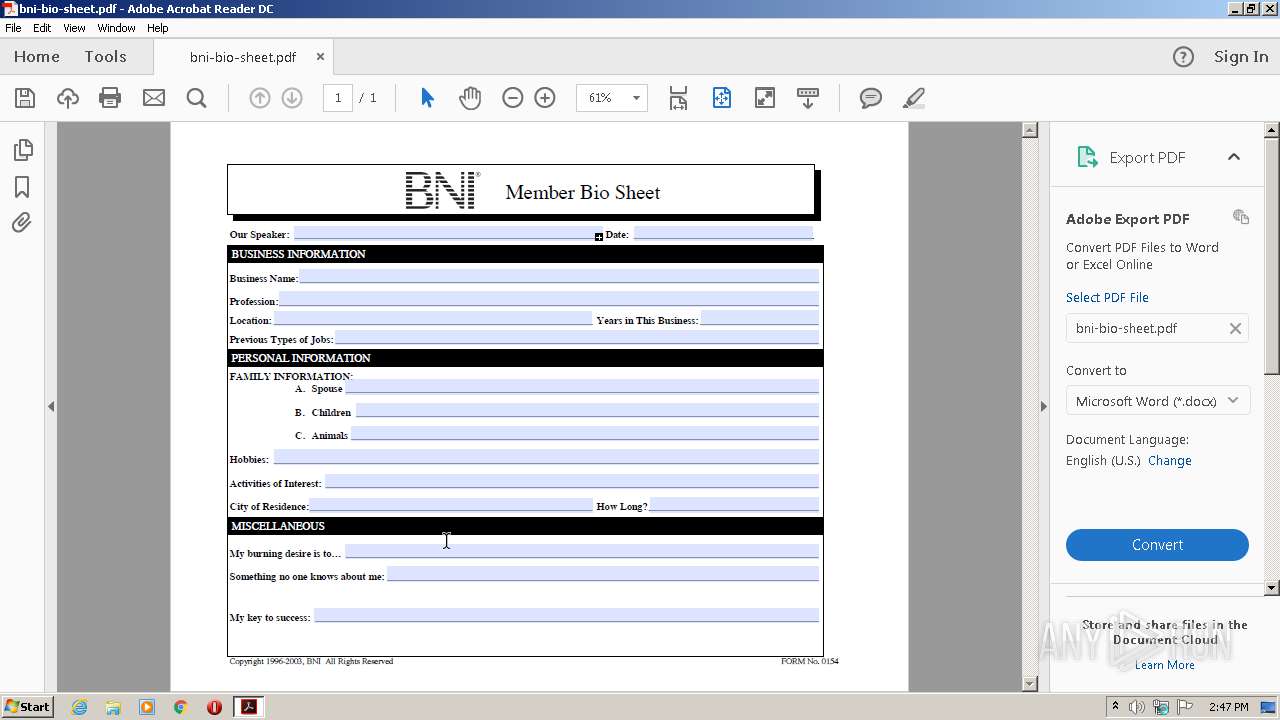The image size is (1280, 720).
Task: Open the Attachments paperclip panel
Action: point(22,223)
